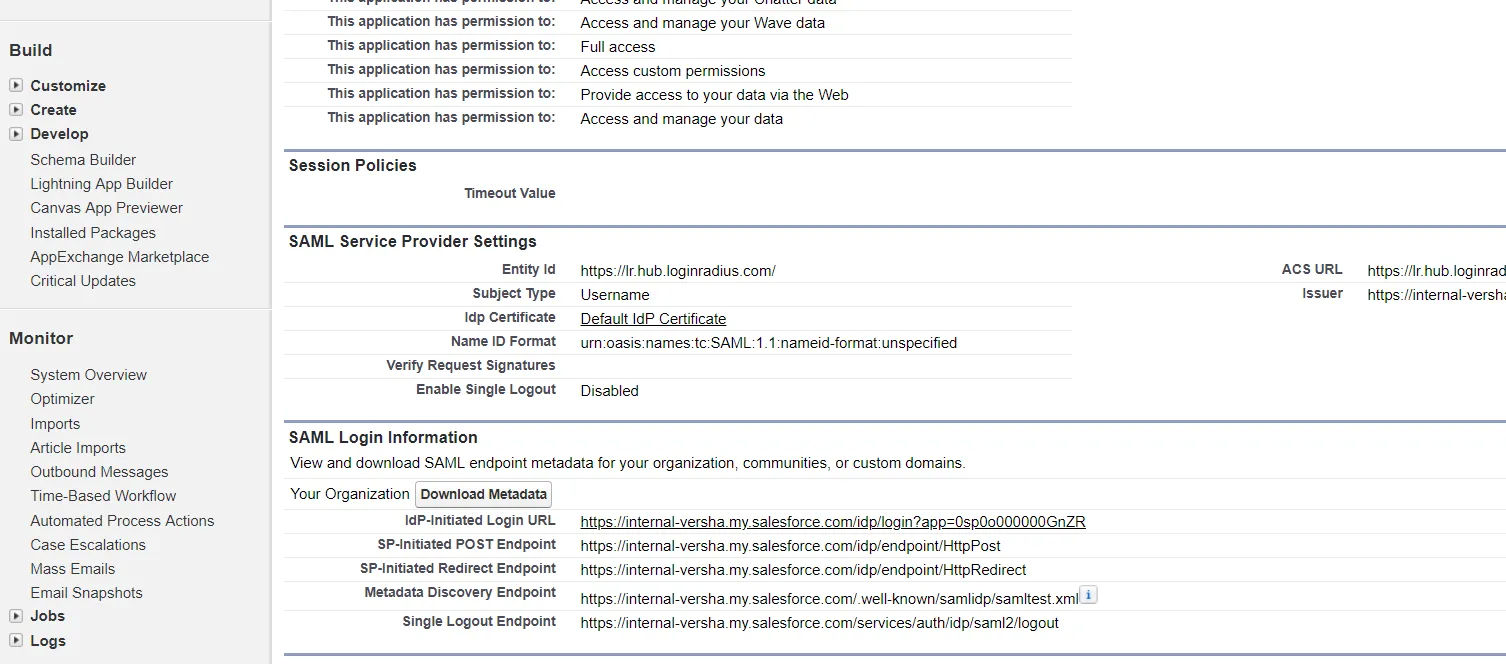Expand the Jobs section

(x=17, y=616)
